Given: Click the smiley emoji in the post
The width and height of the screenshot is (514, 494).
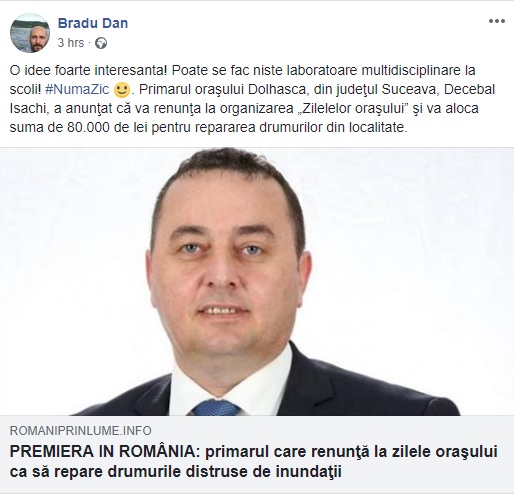Looking at the screenshot, I should pos(122,90).
